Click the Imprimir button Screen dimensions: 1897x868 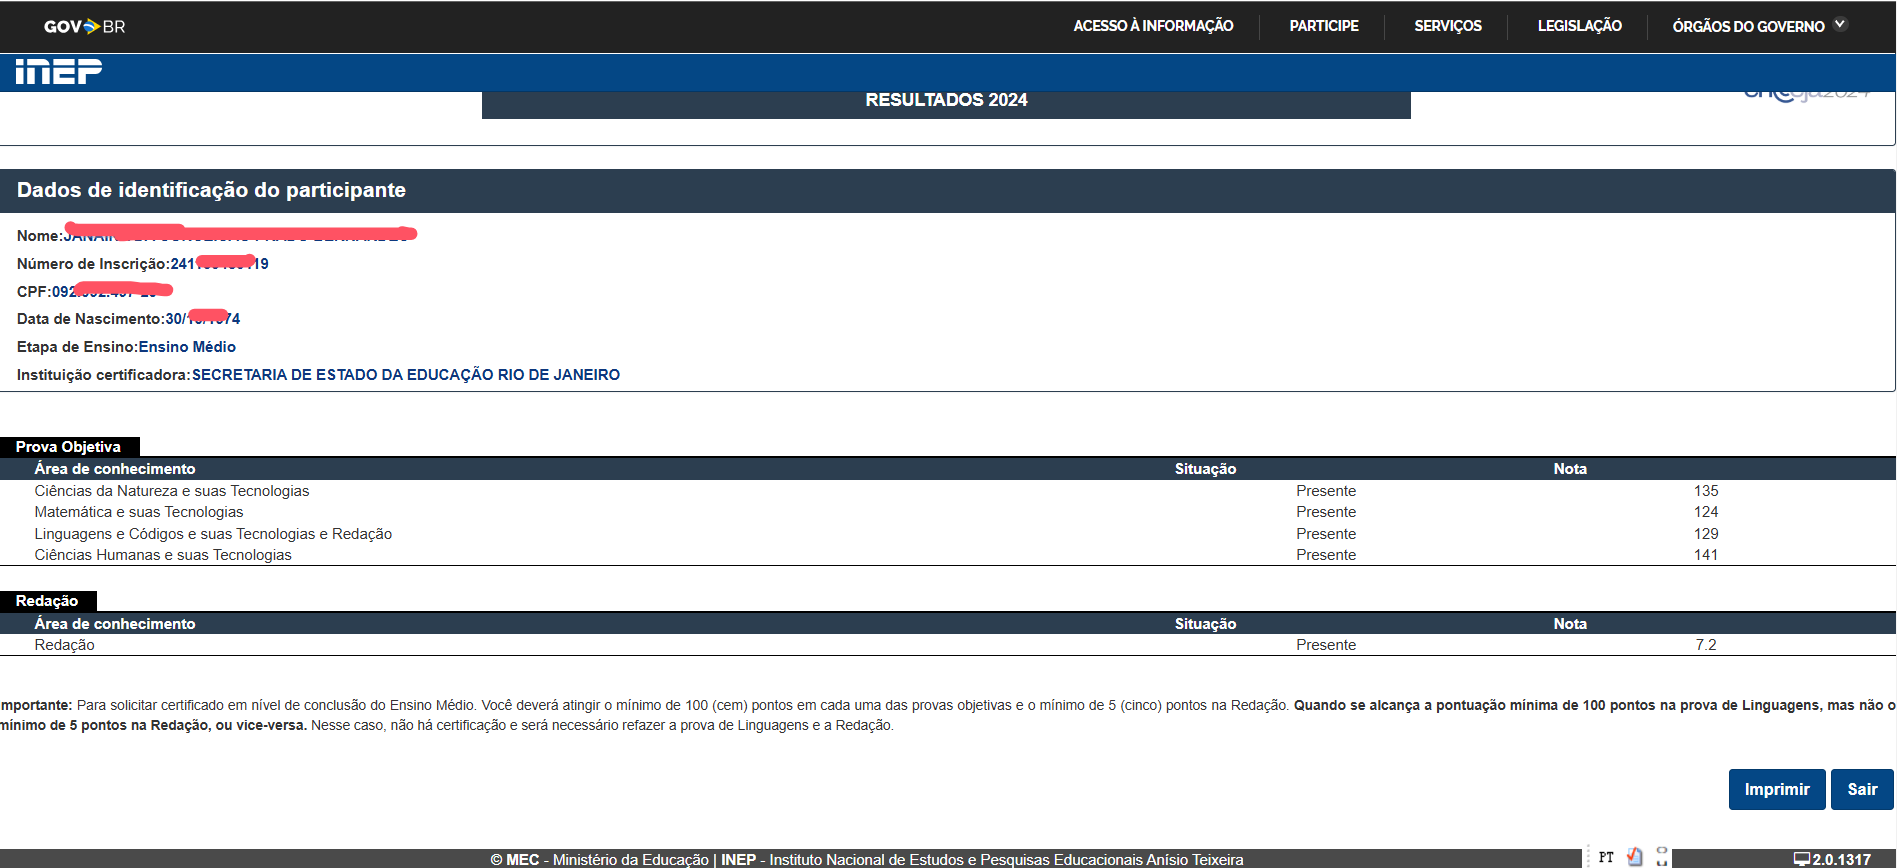click(x=1777, y=789)
